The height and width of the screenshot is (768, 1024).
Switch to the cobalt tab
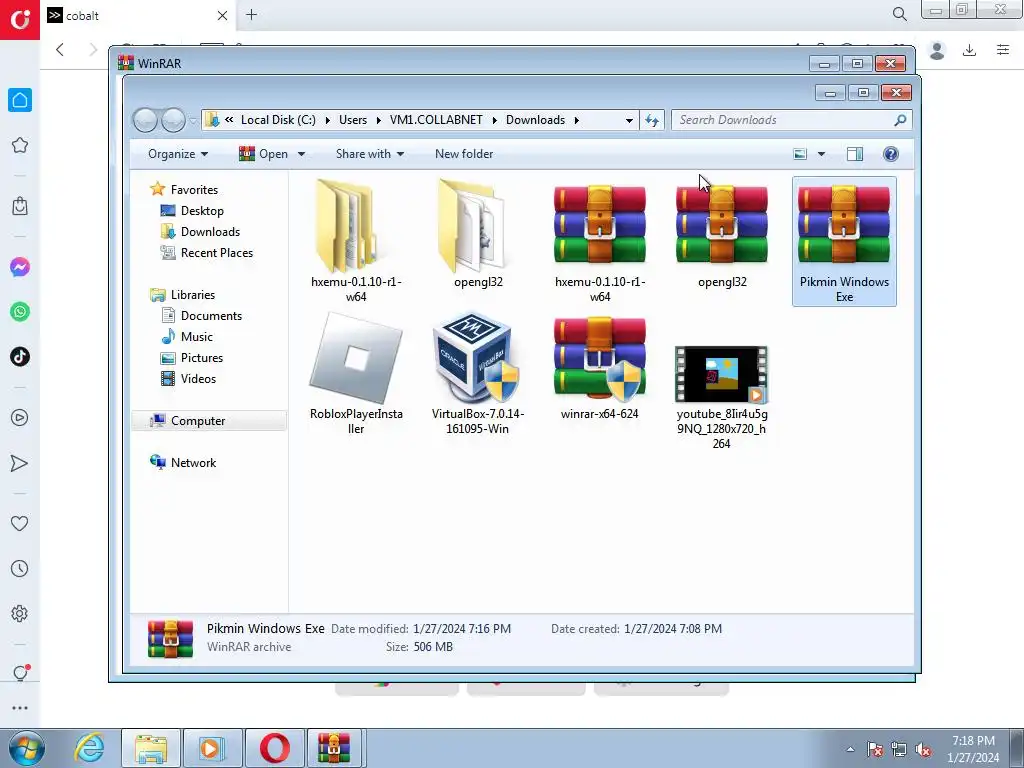[138, 15]
